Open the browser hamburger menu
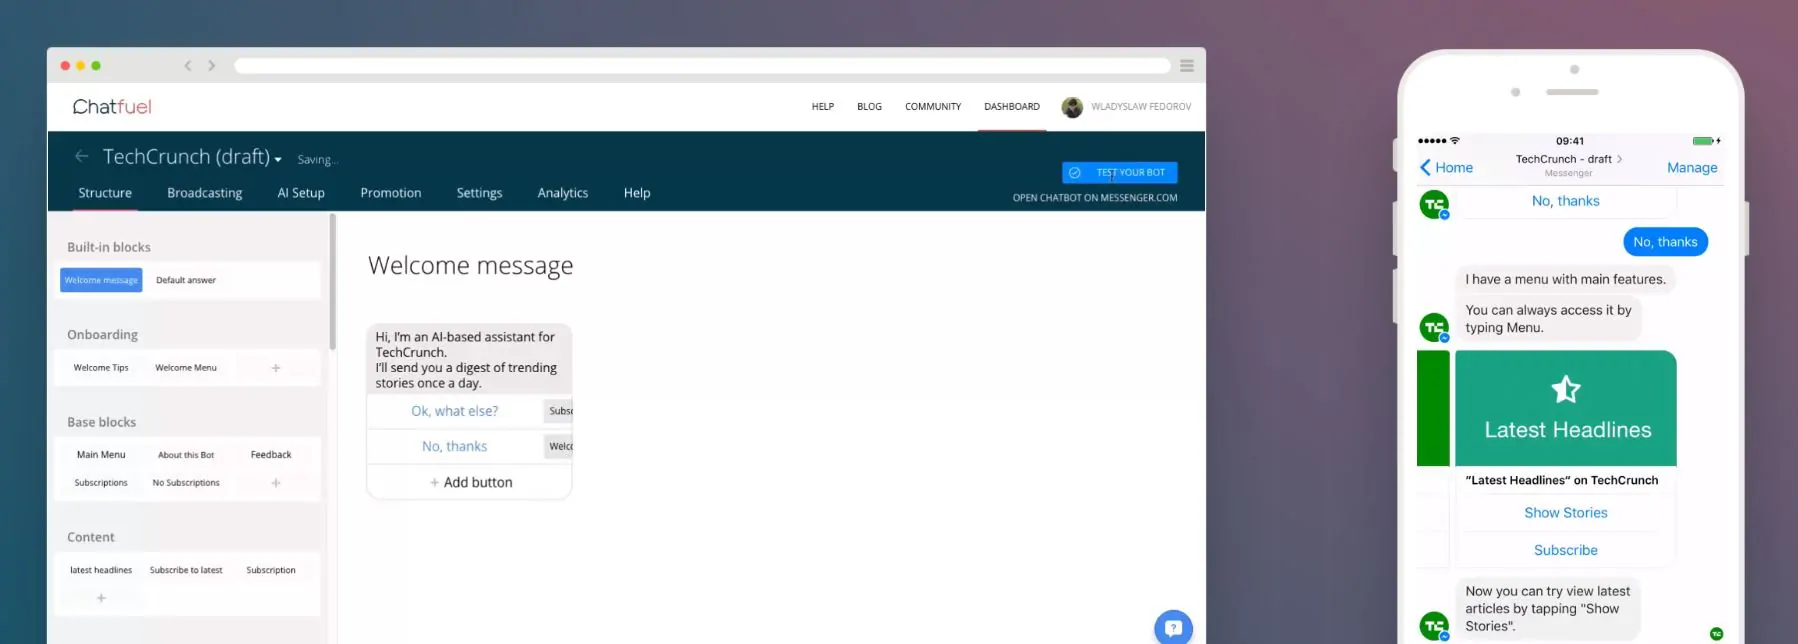The width and height of the screenshot is (1798, 644). pos(1187,66)
